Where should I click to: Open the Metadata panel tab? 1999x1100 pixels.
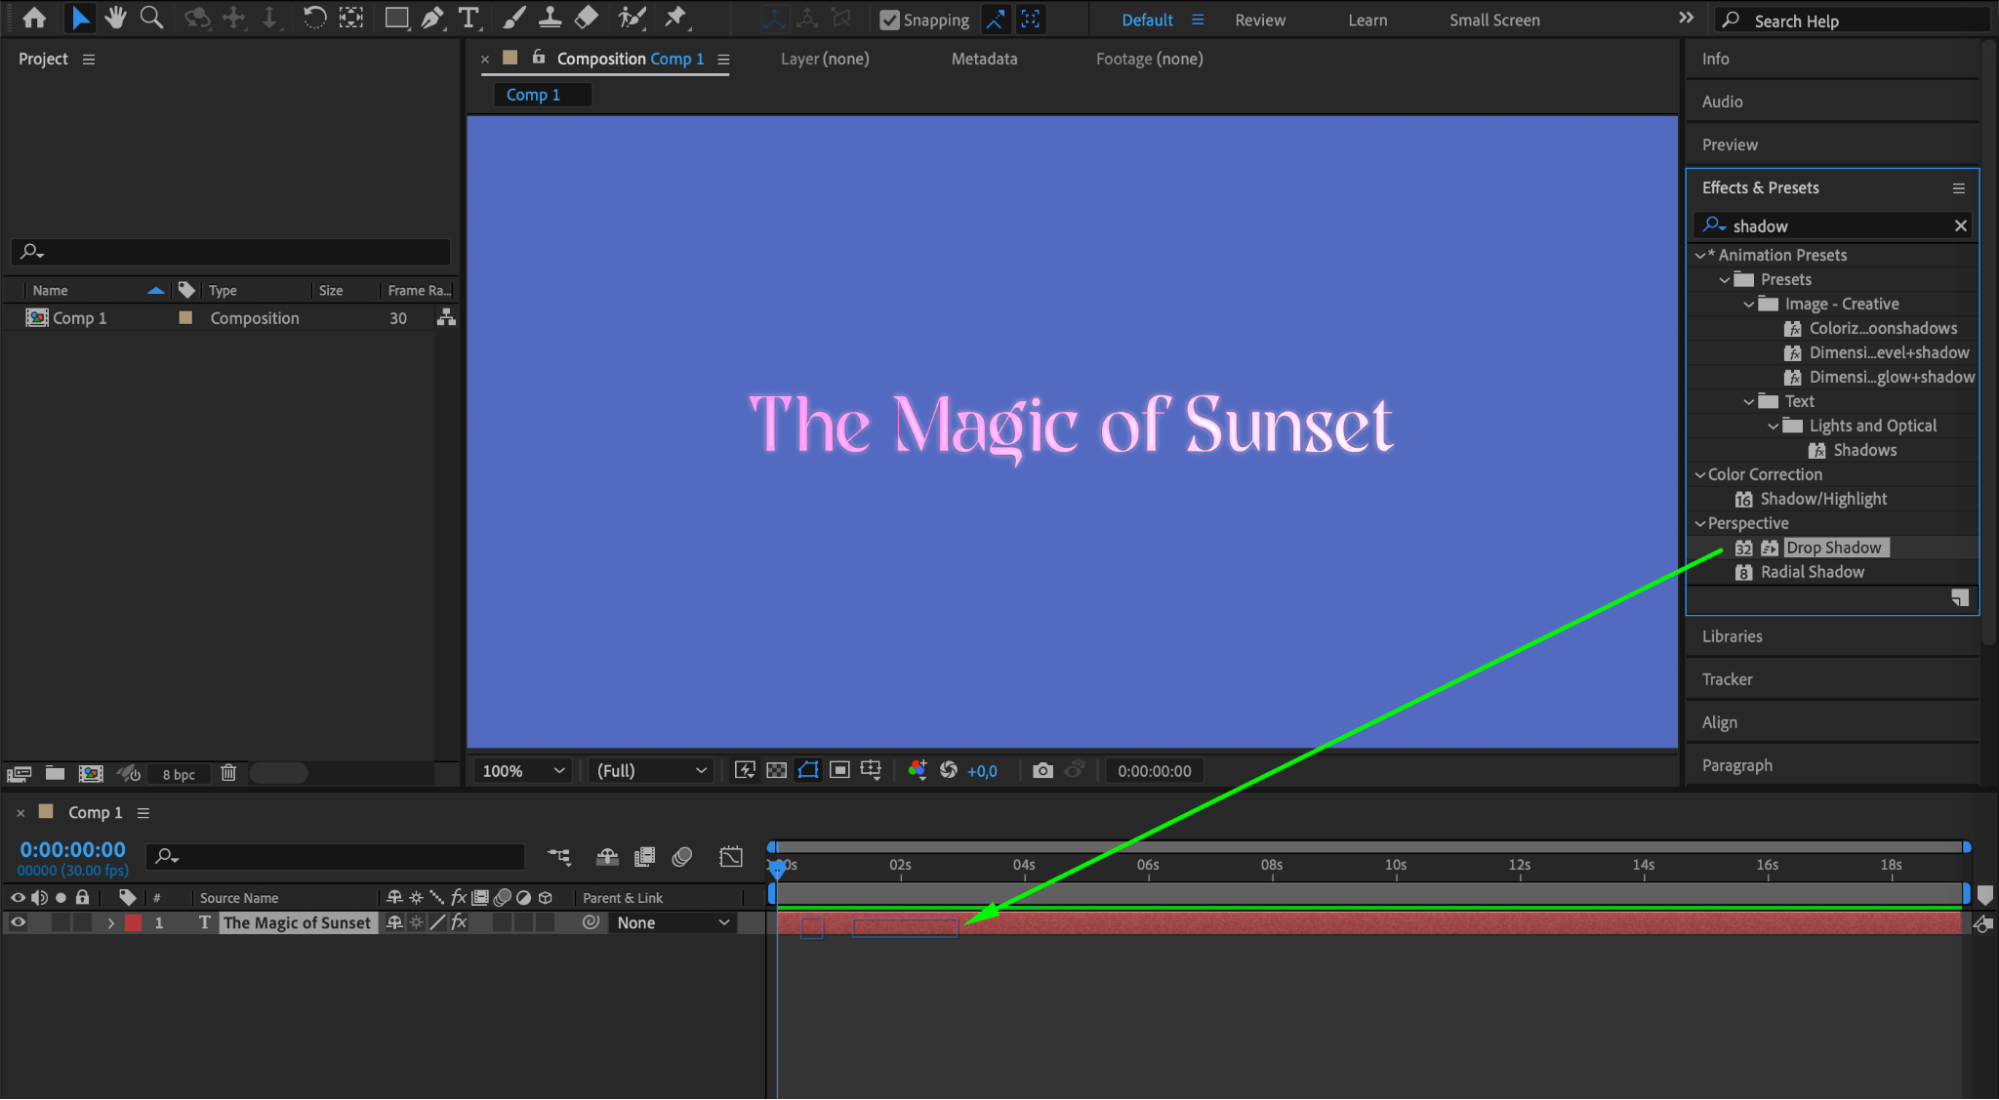point(983,59)
